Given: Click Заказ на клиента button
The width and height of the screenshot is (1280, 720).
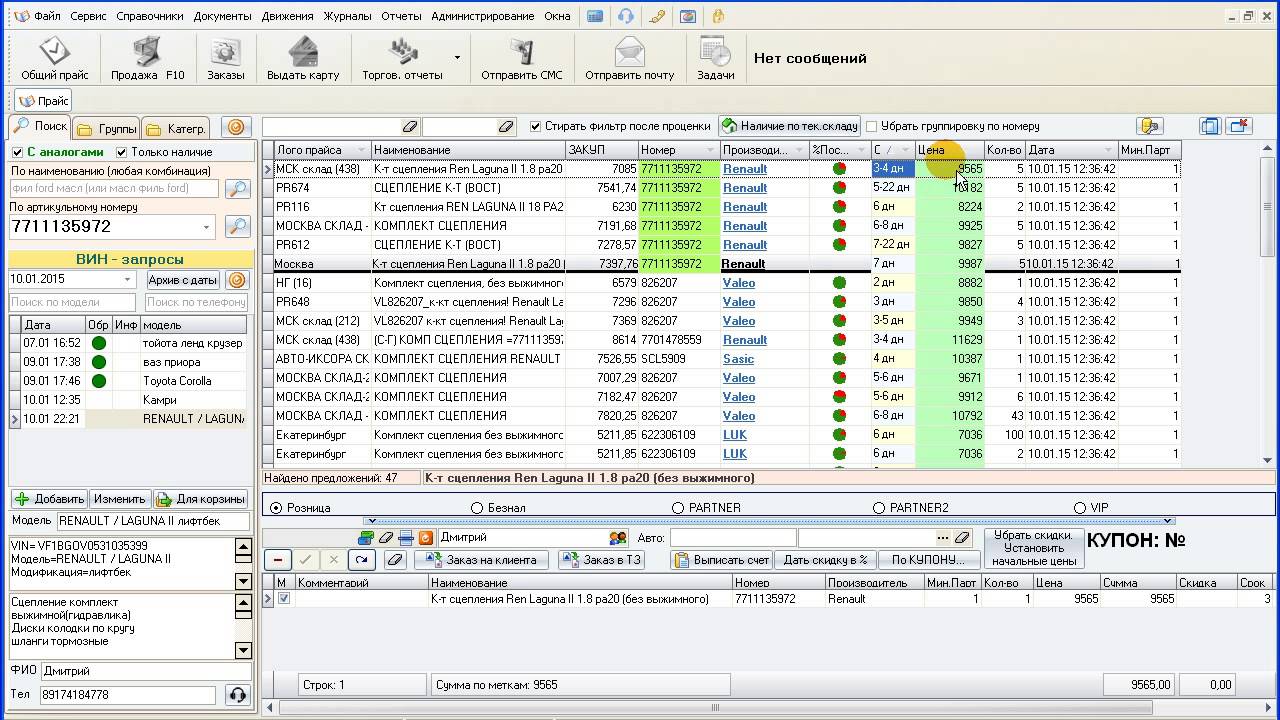Looking at the screenshot, I should (481, 560).
